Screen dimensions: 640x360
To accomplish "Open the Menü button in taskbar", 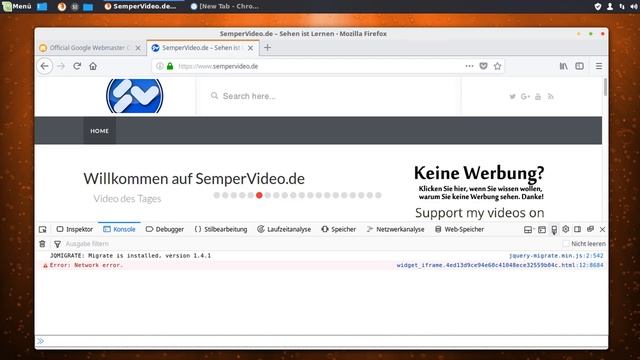I will click(17, 6).
